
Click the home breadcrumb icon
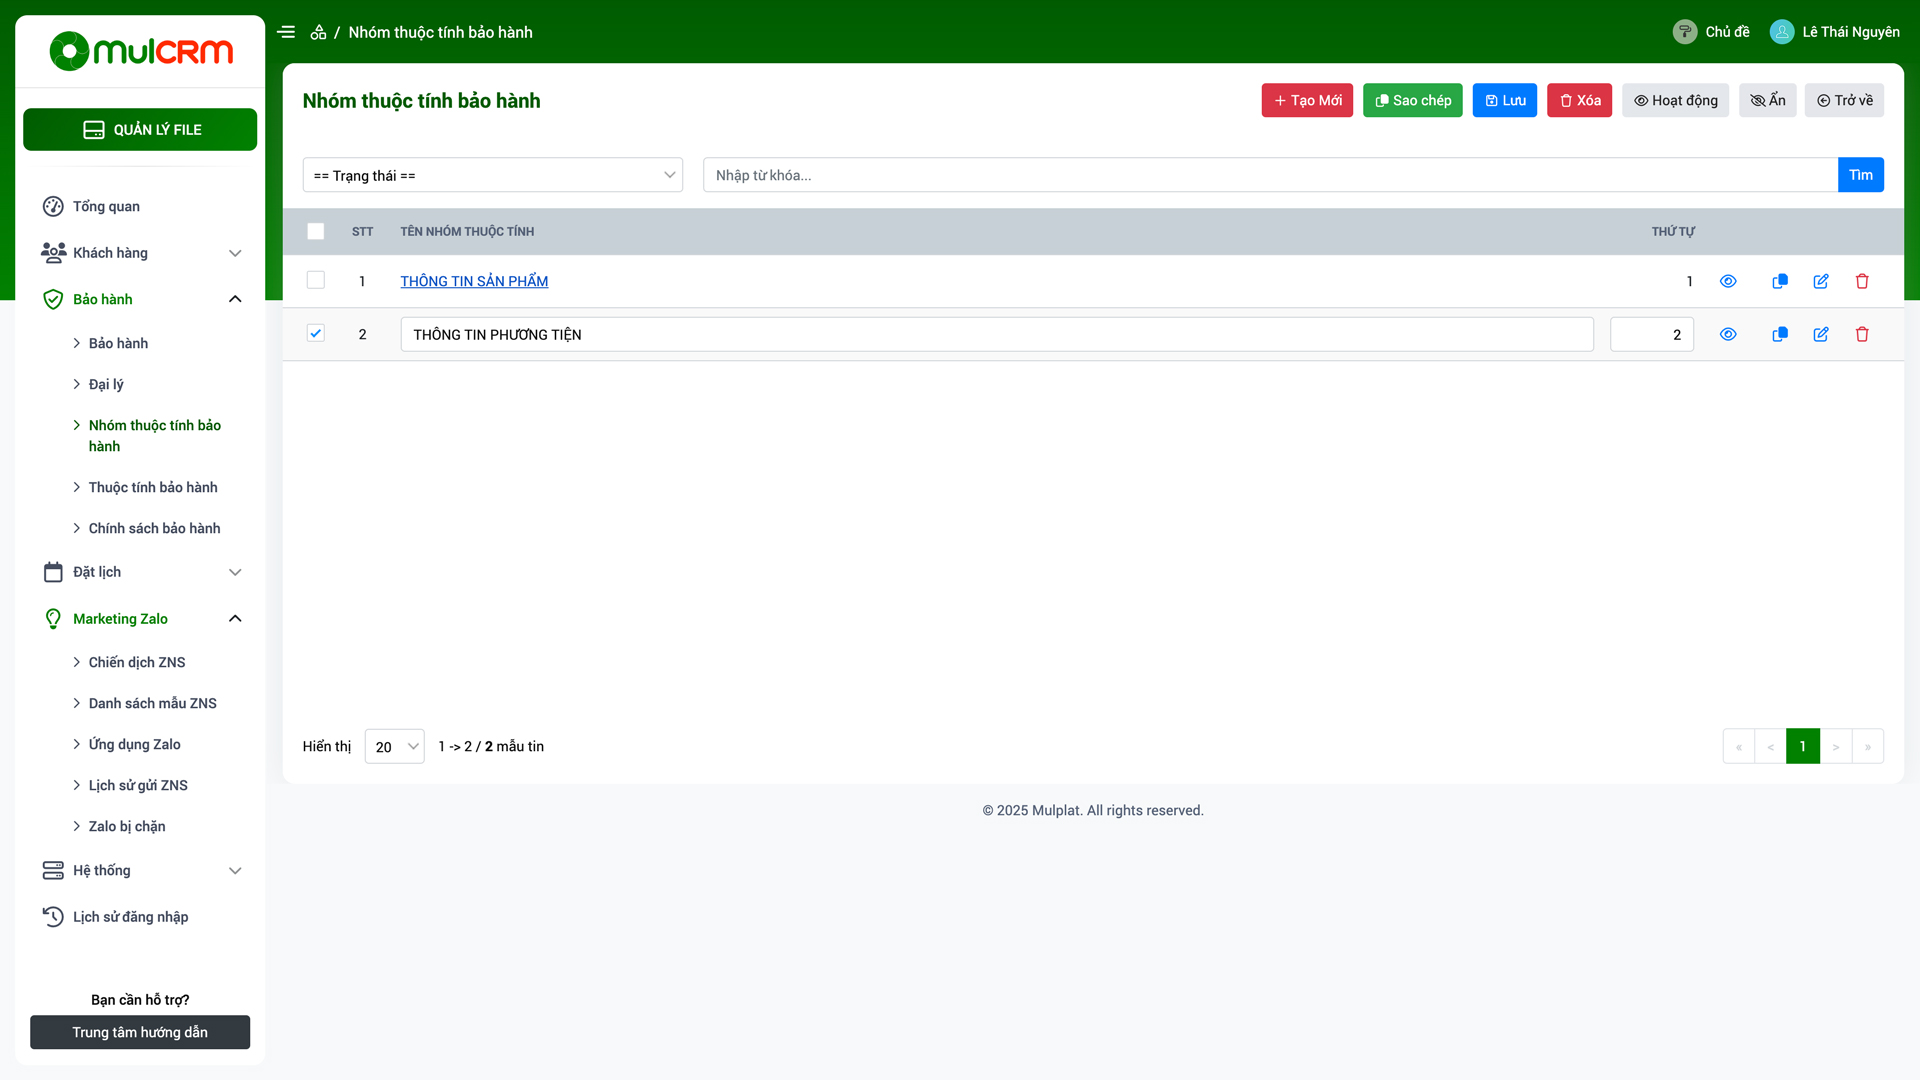[318, 32]
